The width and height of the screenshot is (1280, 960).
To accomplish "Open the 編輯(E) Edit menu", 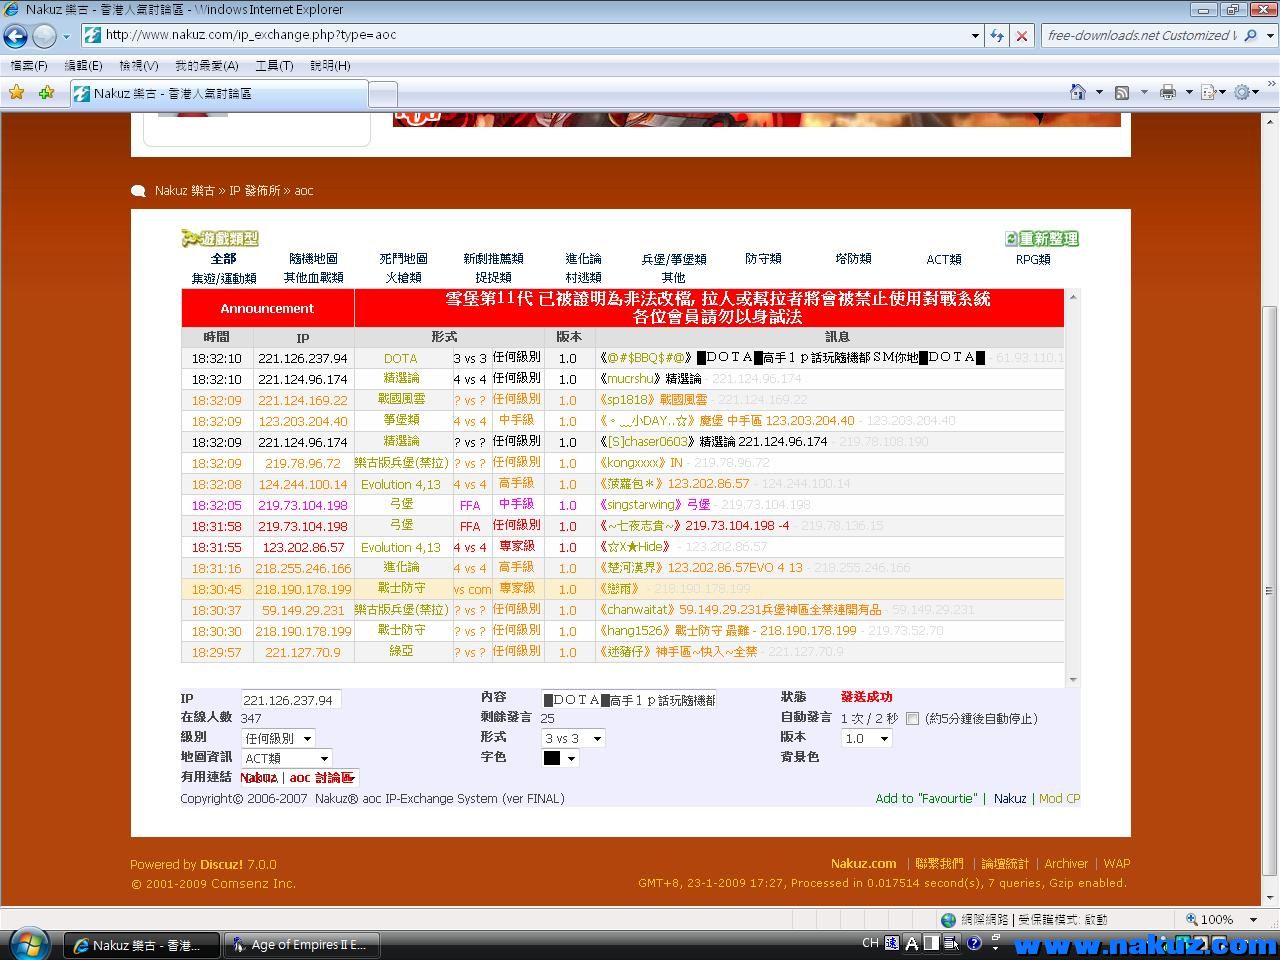I will click(x=83, y=66).
